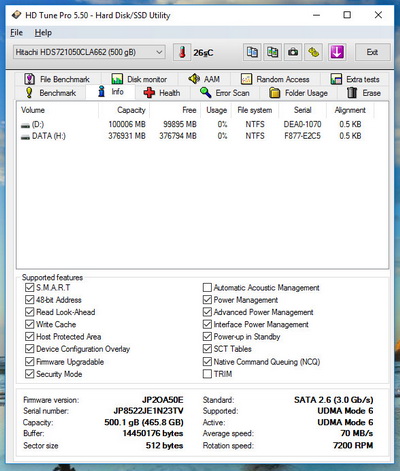400x471 pixels.
Task: Open the Folder Usage tab
Action: 299,93
